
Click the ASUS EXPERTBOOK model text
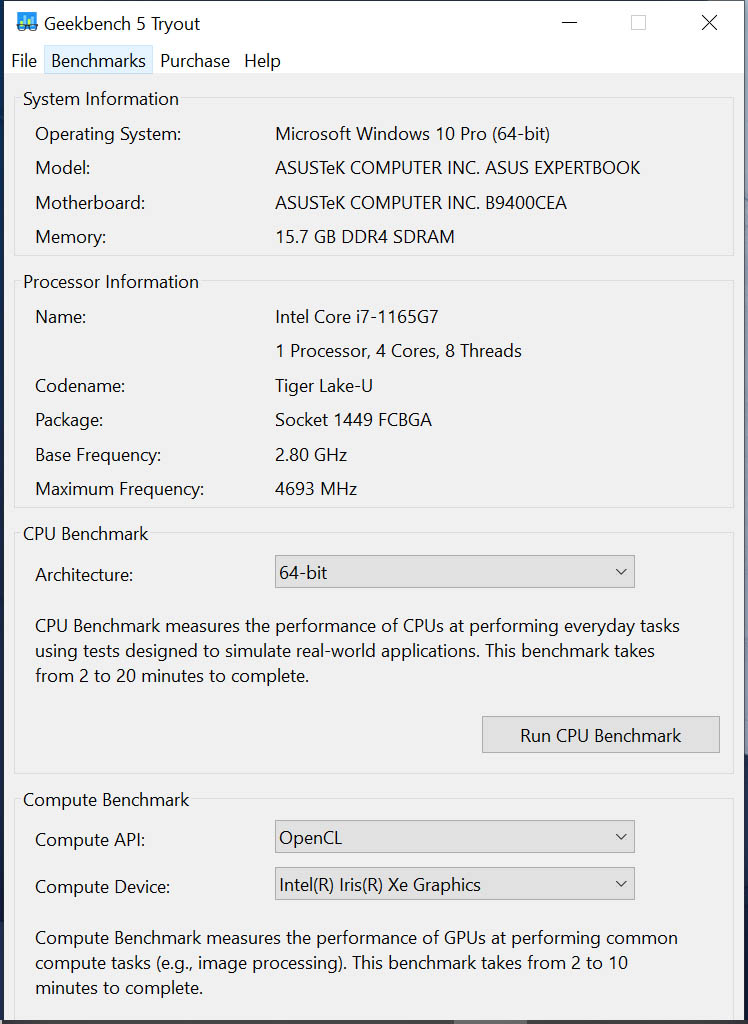pos(457,168)
